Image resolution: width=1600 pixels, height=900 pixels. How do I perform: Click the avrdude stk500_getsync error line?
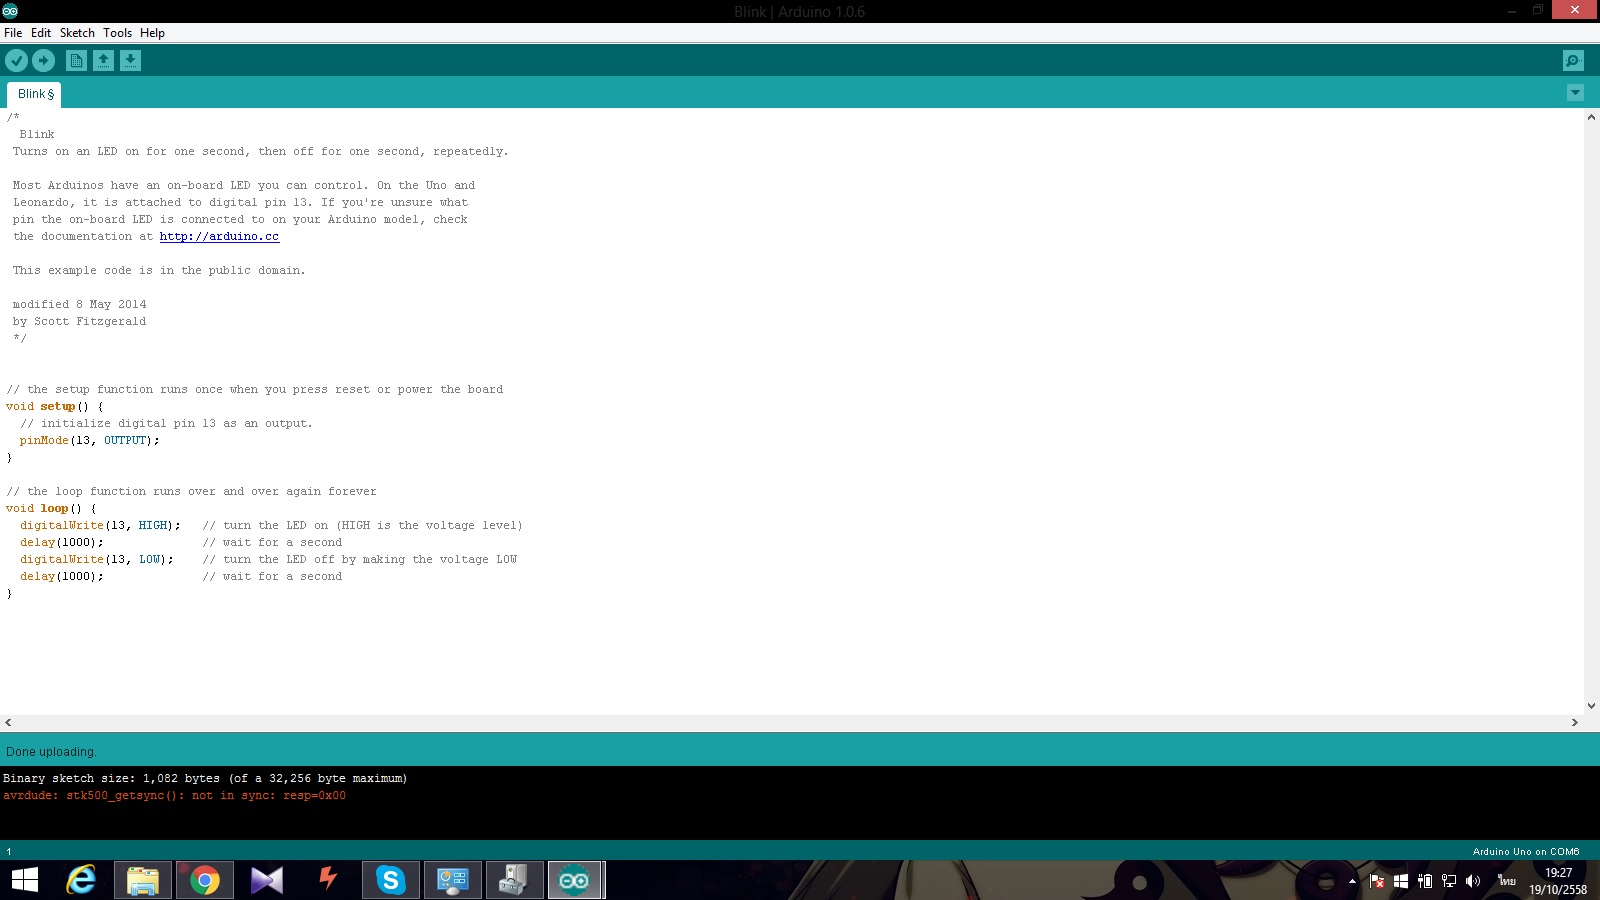pos(174,796)
